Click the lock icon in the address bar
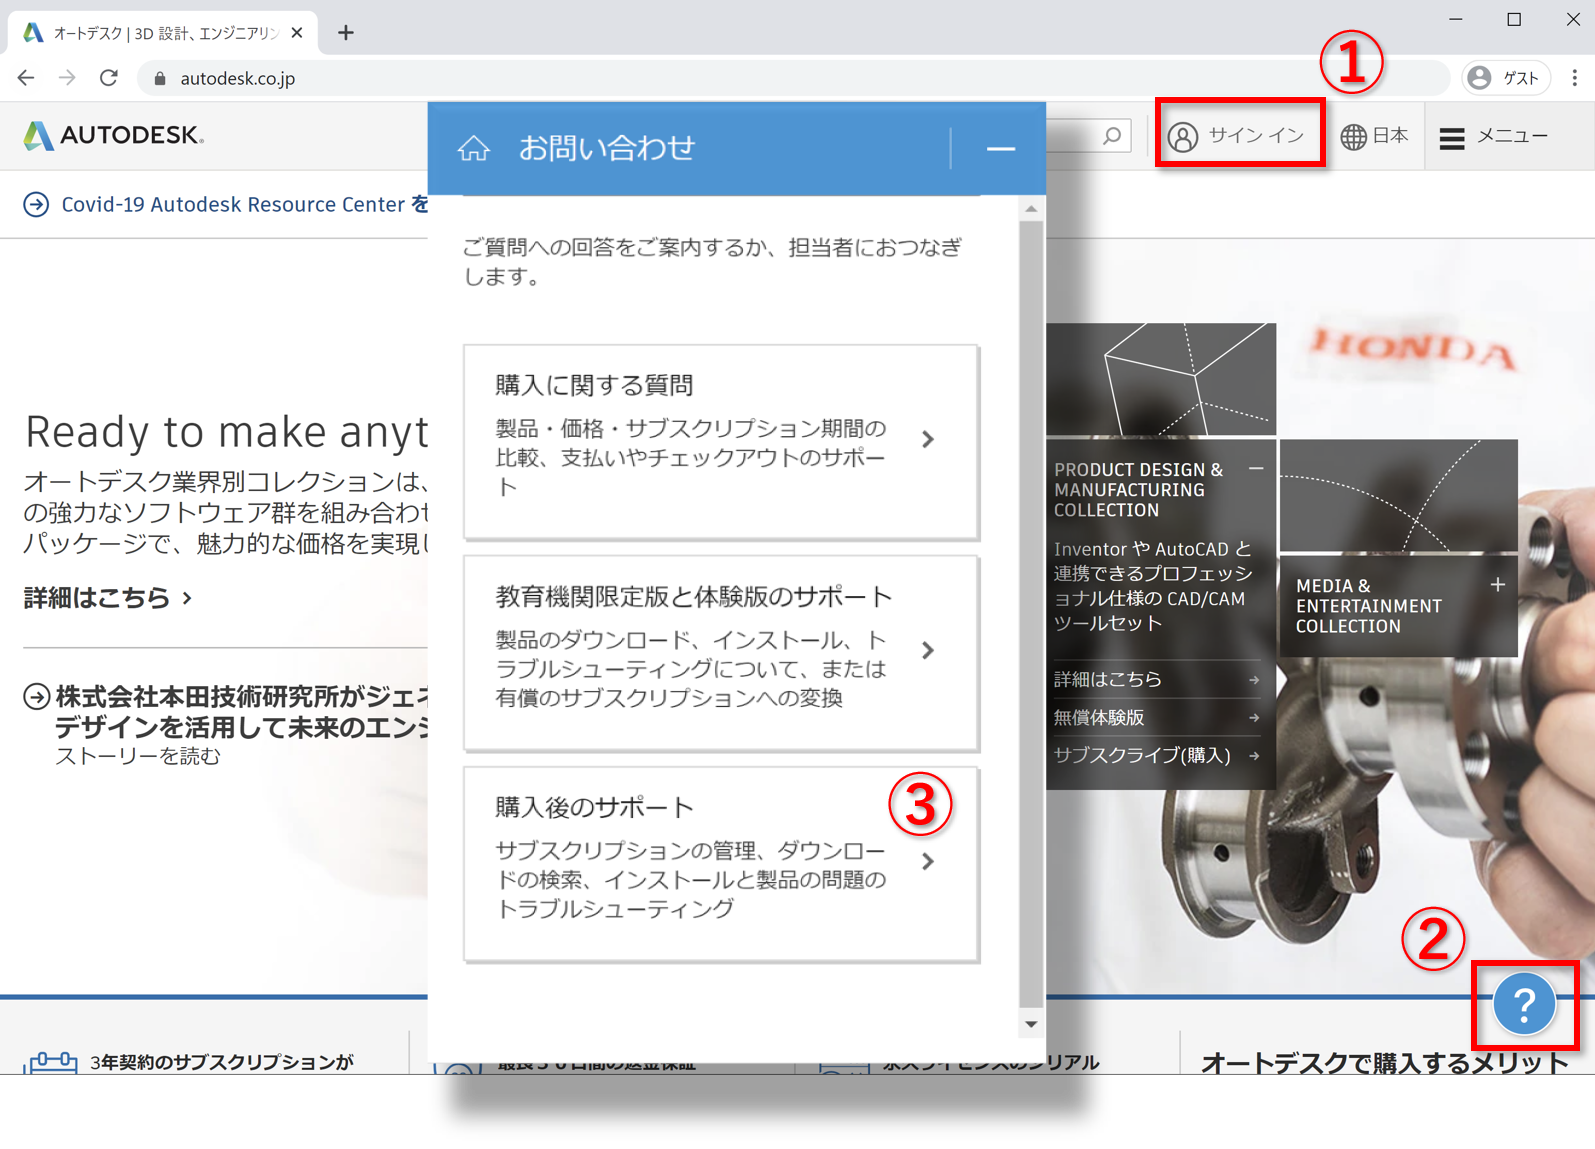This screenshot has height=1149, width=1595. pos(159,78)
